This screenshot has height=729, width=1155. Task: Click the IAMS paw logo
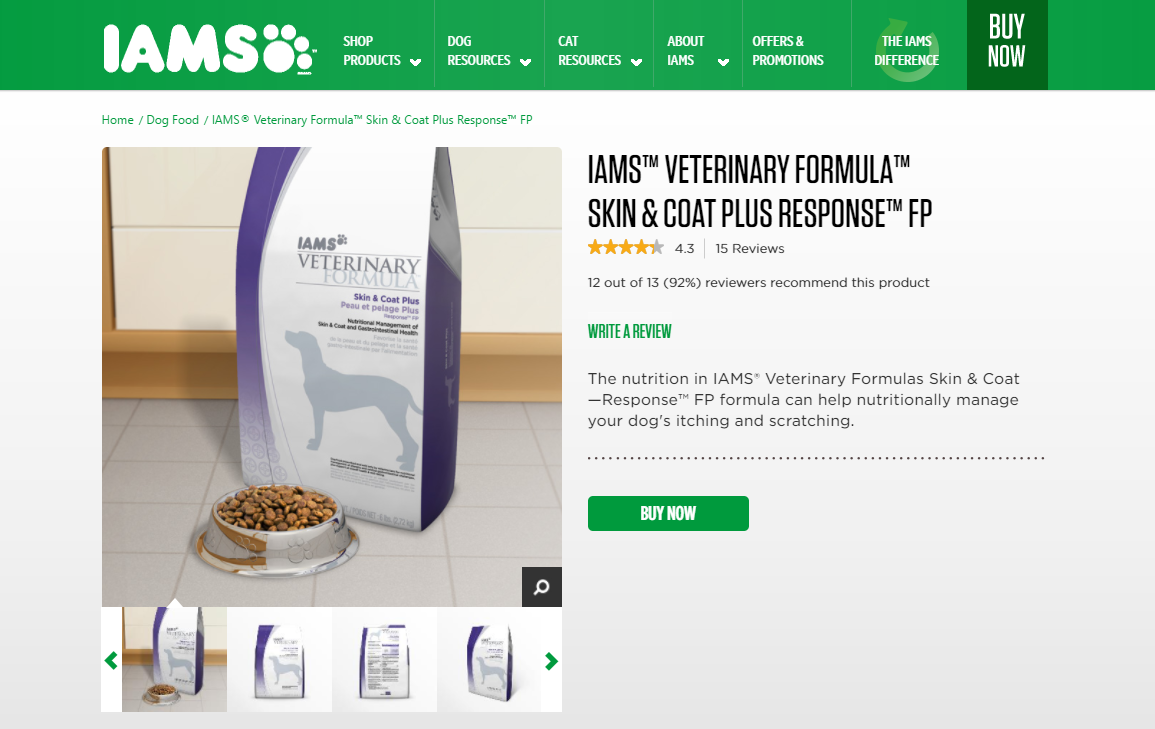coord(210,49)
